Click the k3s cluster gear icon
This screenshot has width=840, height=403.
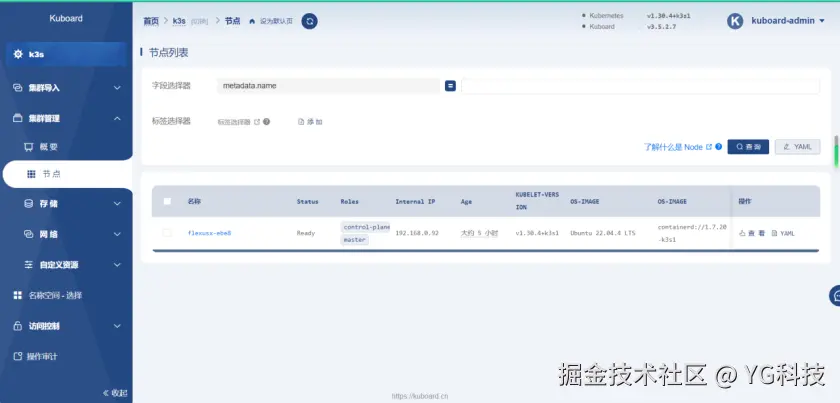tap(18, 54)
